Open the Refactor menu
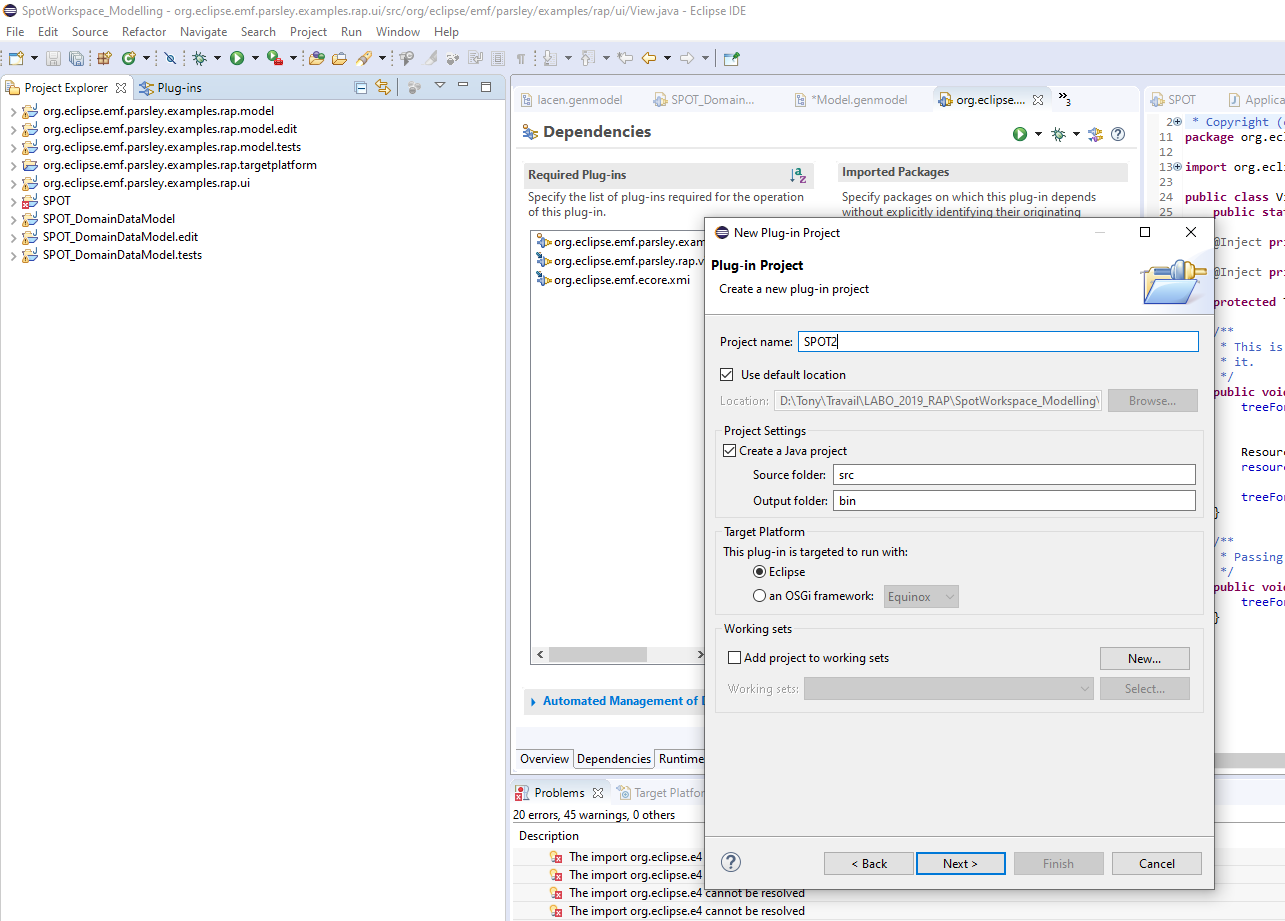The image size is (1285, 921). click(x=144, y=32)
